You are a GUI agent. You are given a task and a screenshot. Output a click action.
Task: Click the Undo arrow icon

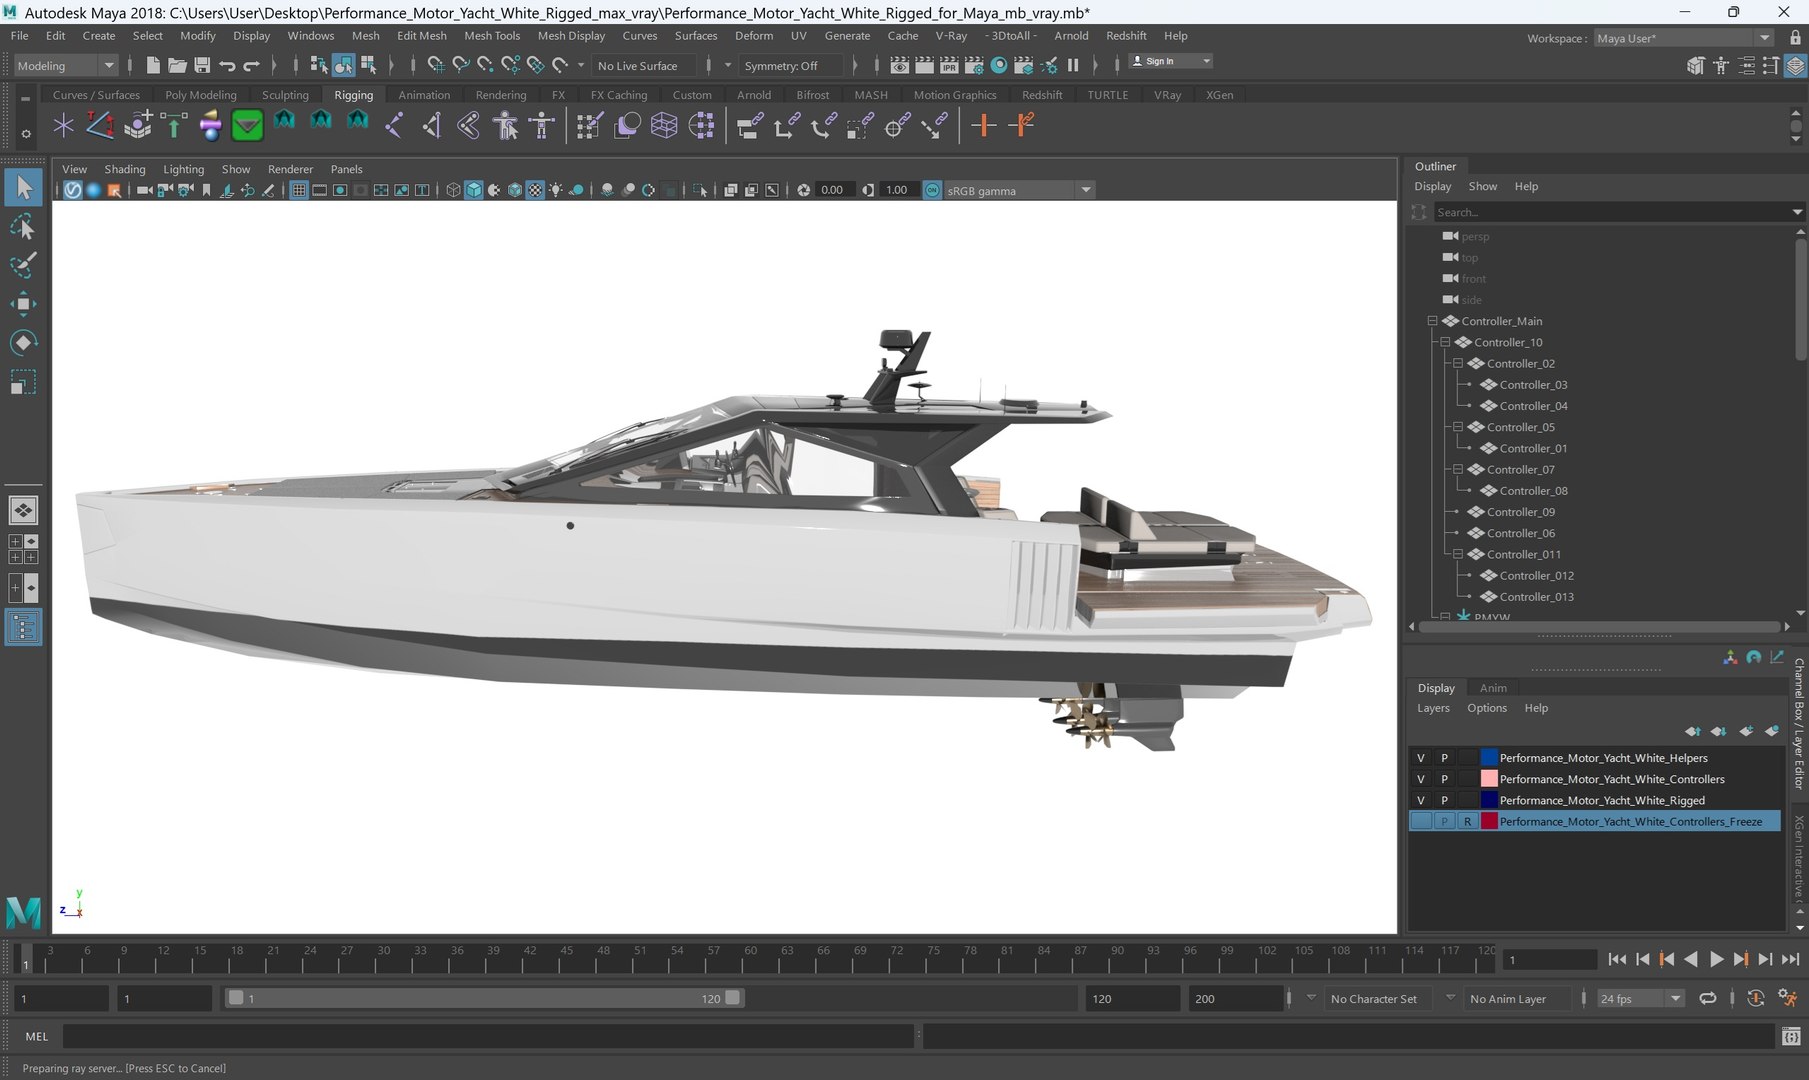point(227,65)
